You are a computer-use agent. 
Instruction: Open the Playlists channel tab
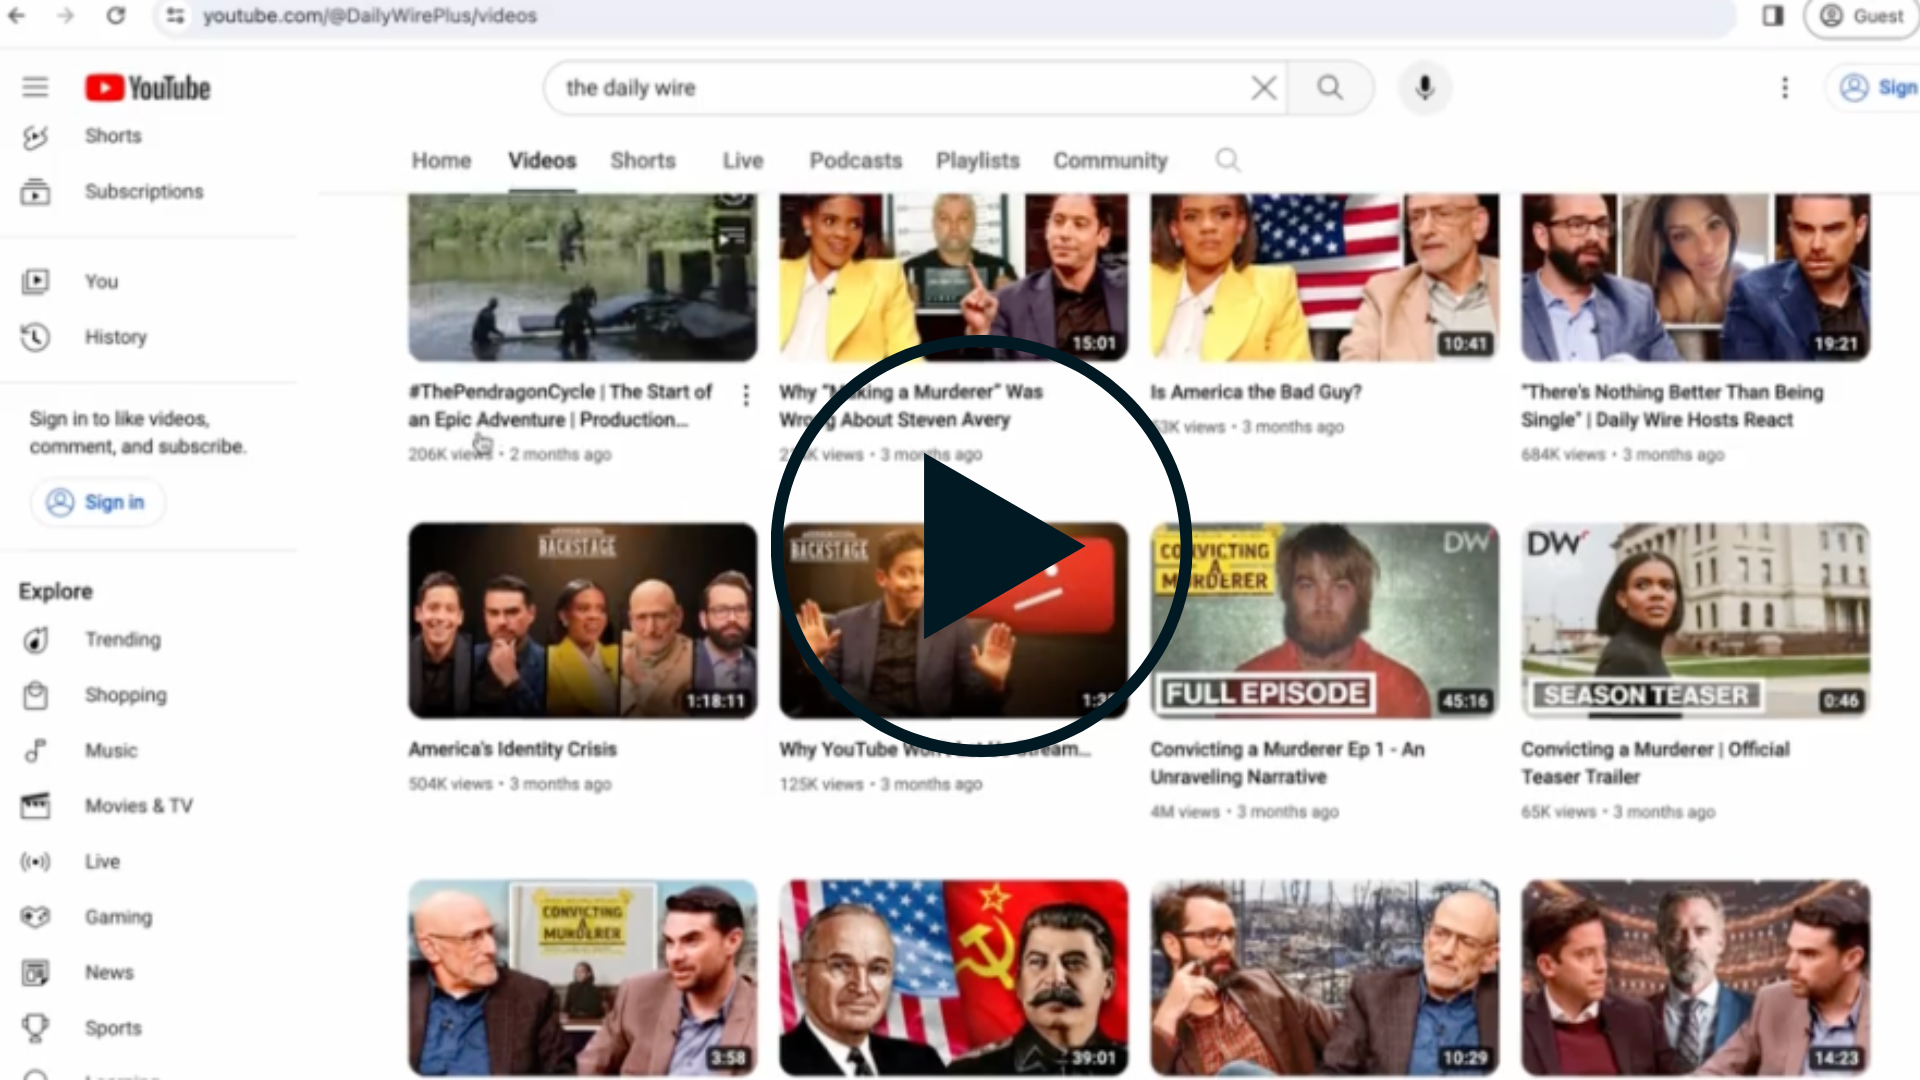click(x=977, y=160)
